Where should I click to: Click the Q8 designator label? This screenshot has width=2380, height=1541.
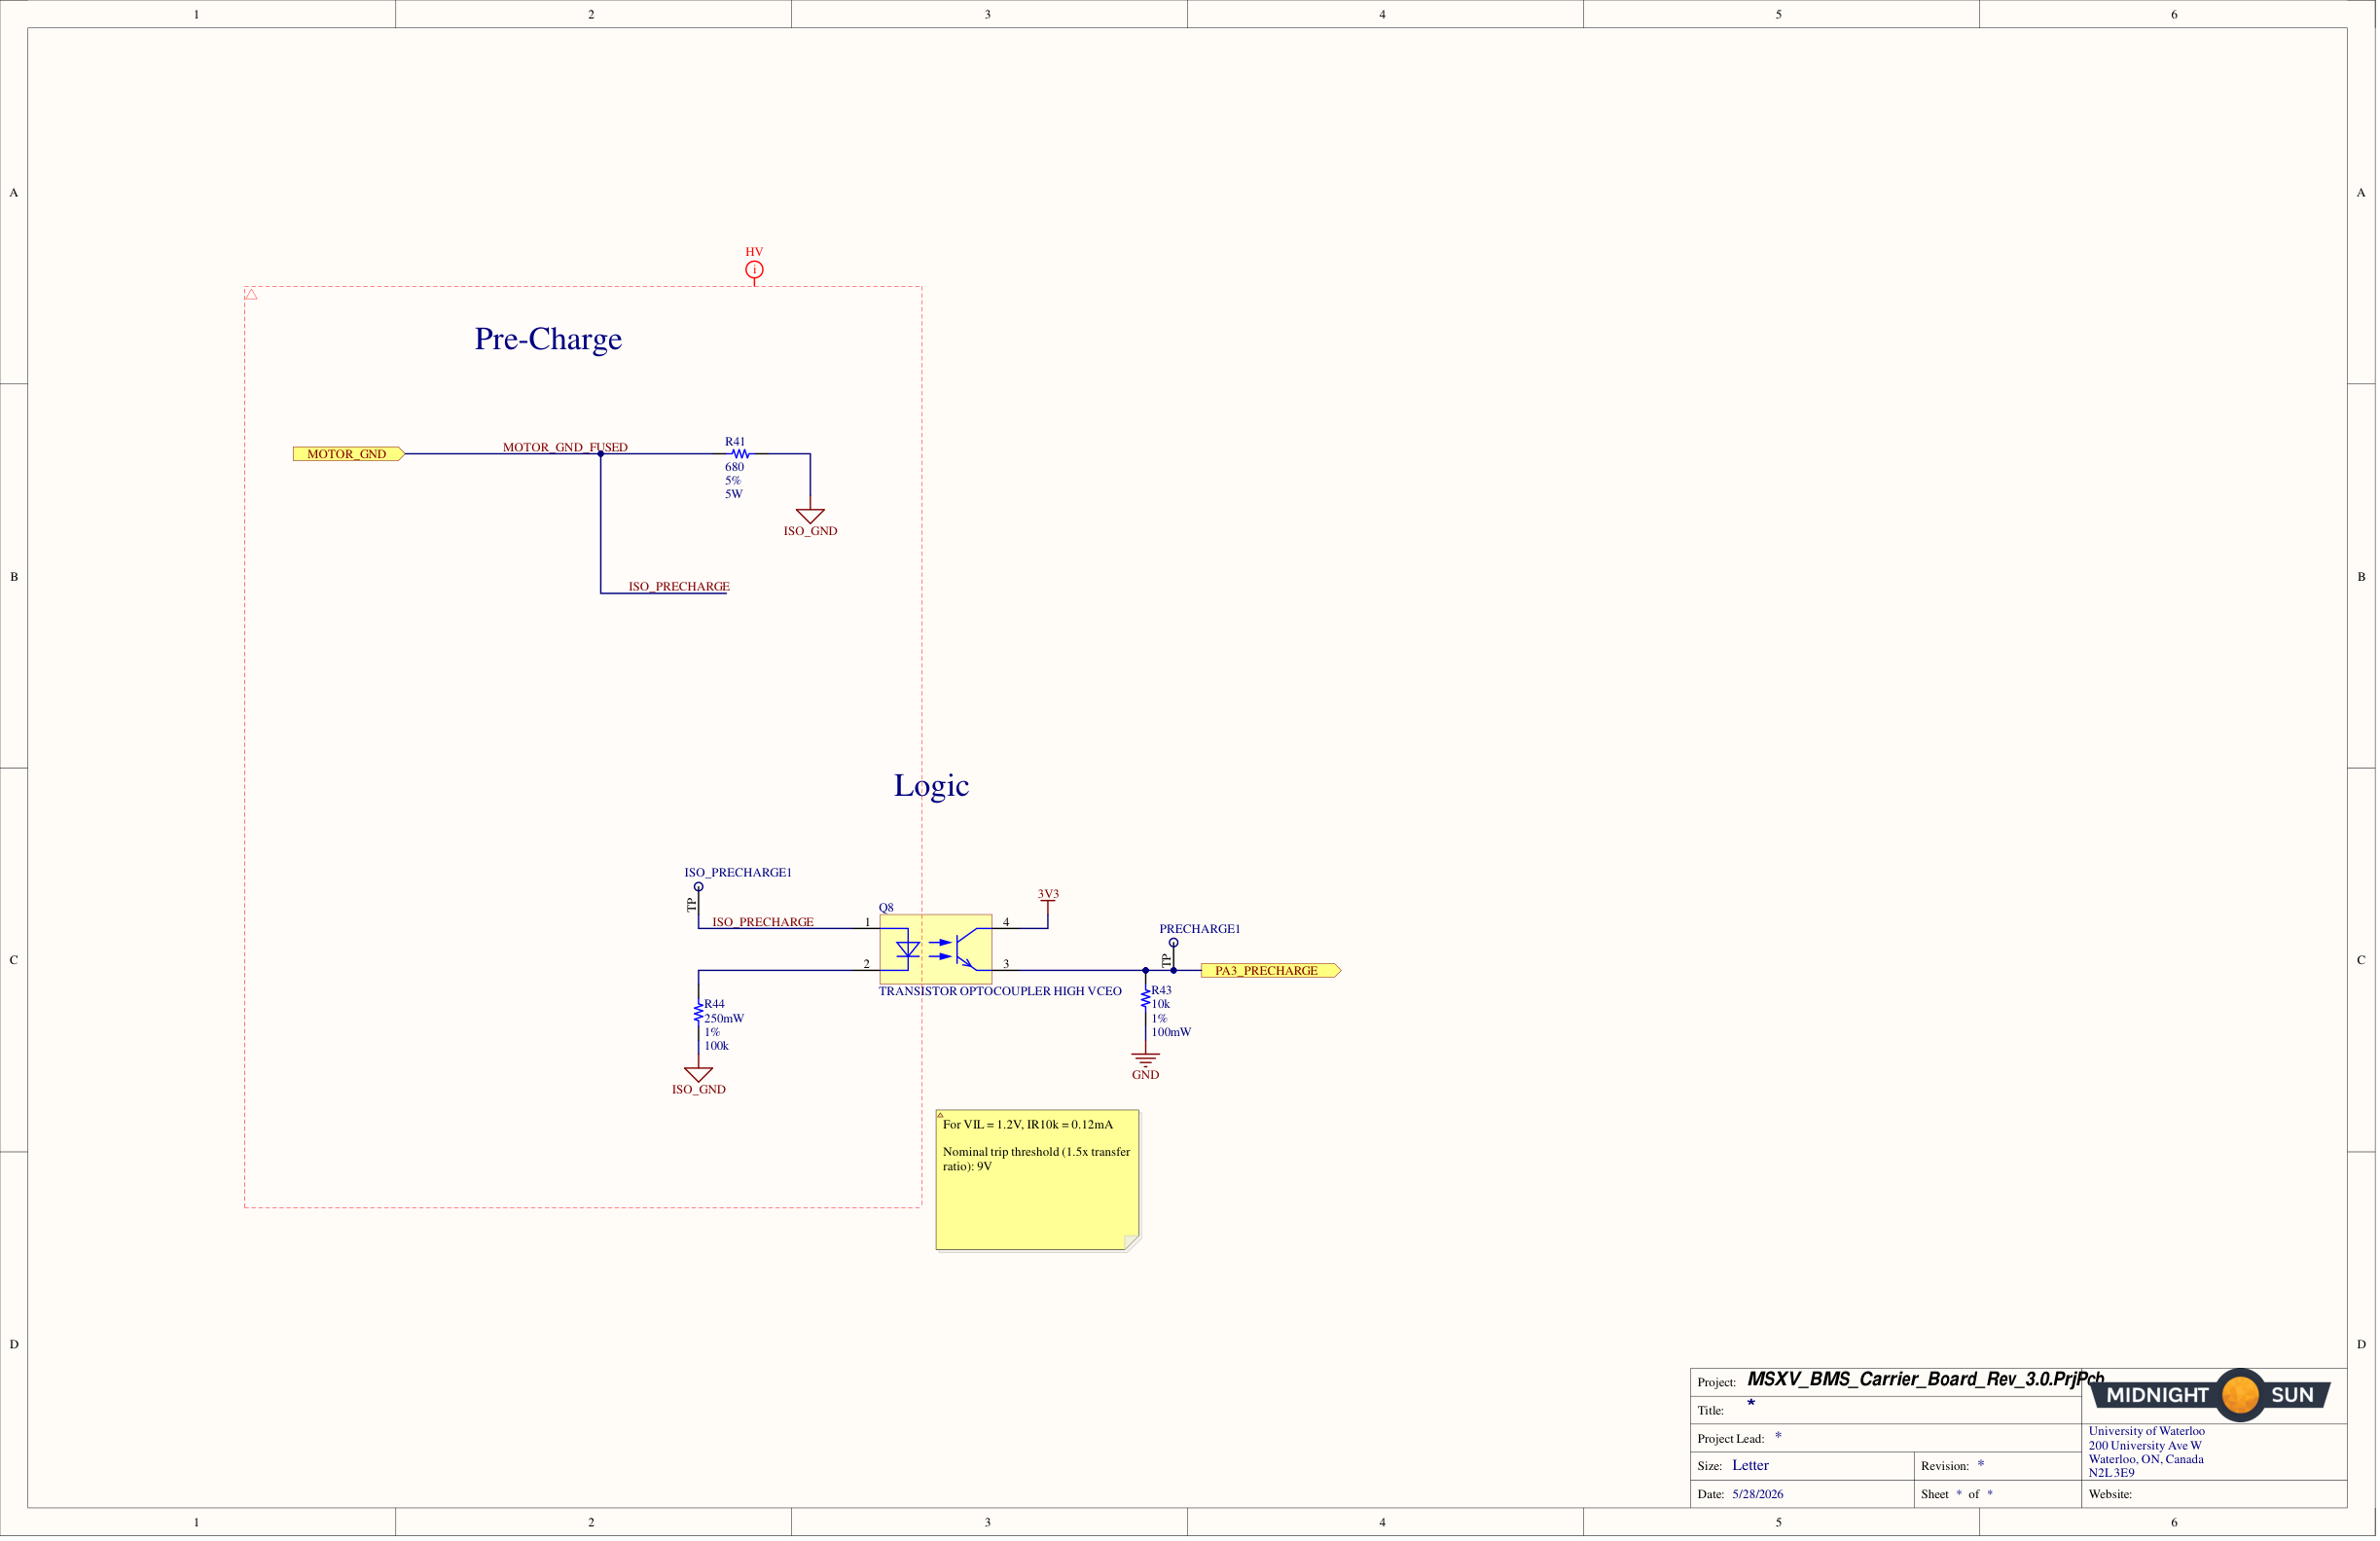pyautogui.click(x=886, y=908)
